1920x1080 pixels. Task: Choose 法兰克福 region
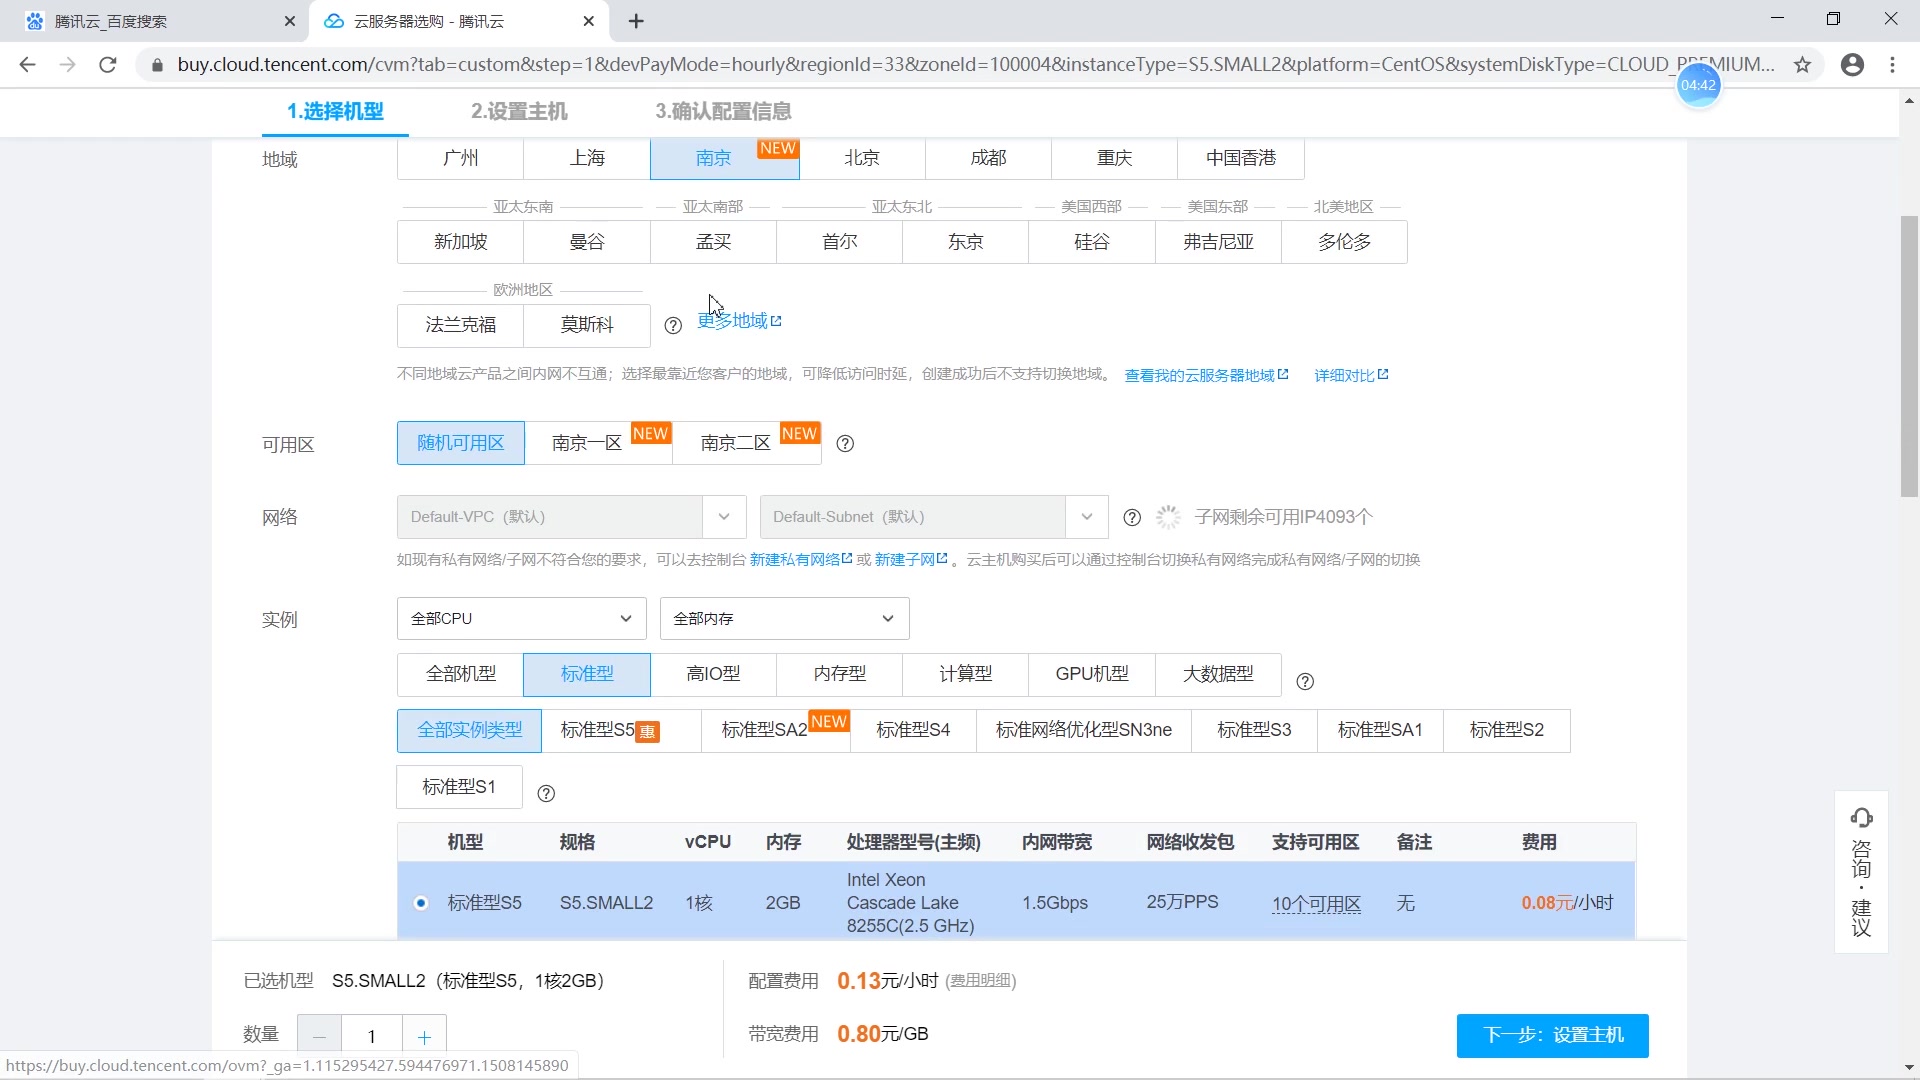(x=461, y=325)
